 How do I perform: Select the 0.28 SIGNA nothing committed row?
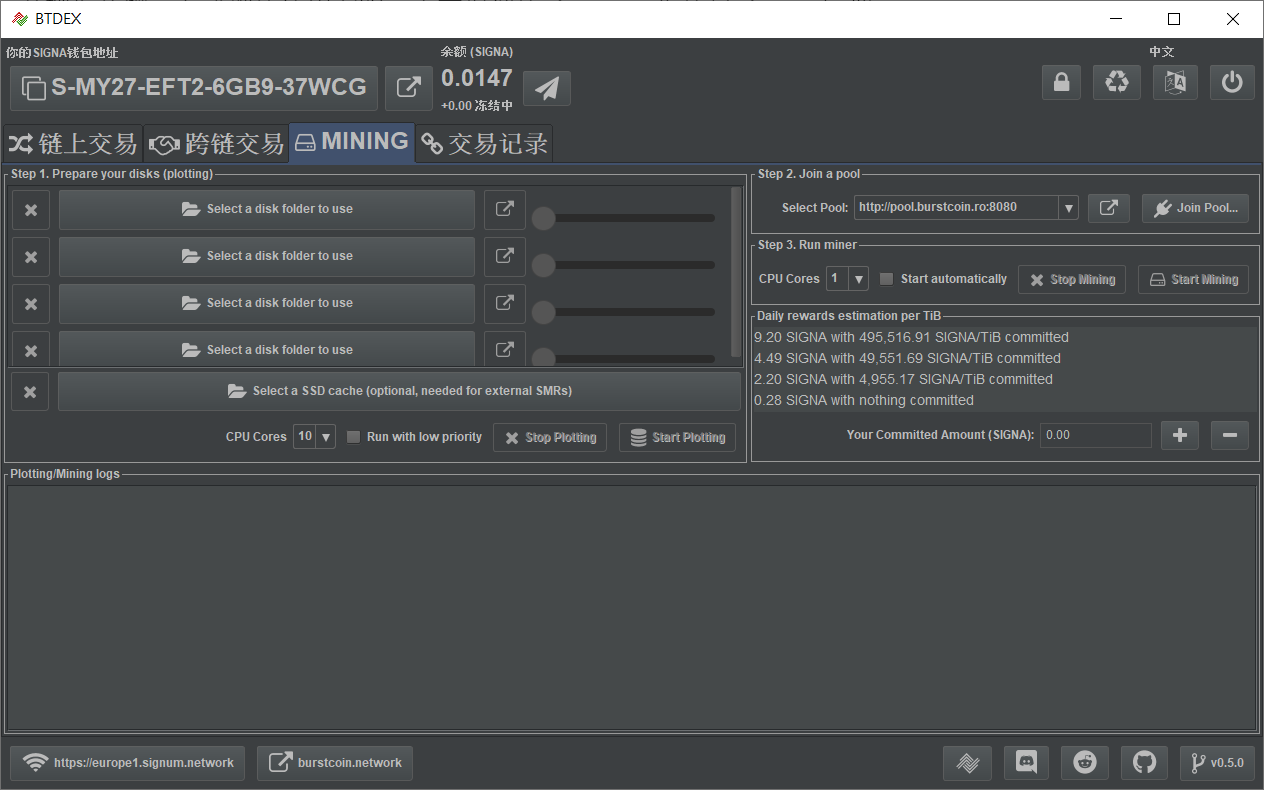coord(1005,400)
